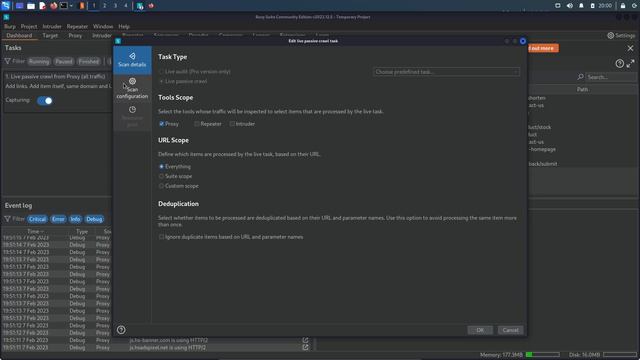The width and height of the screenshot is (640, 360).
Task: Select the Custom scope radio button
Action: [x=162, y=186]
